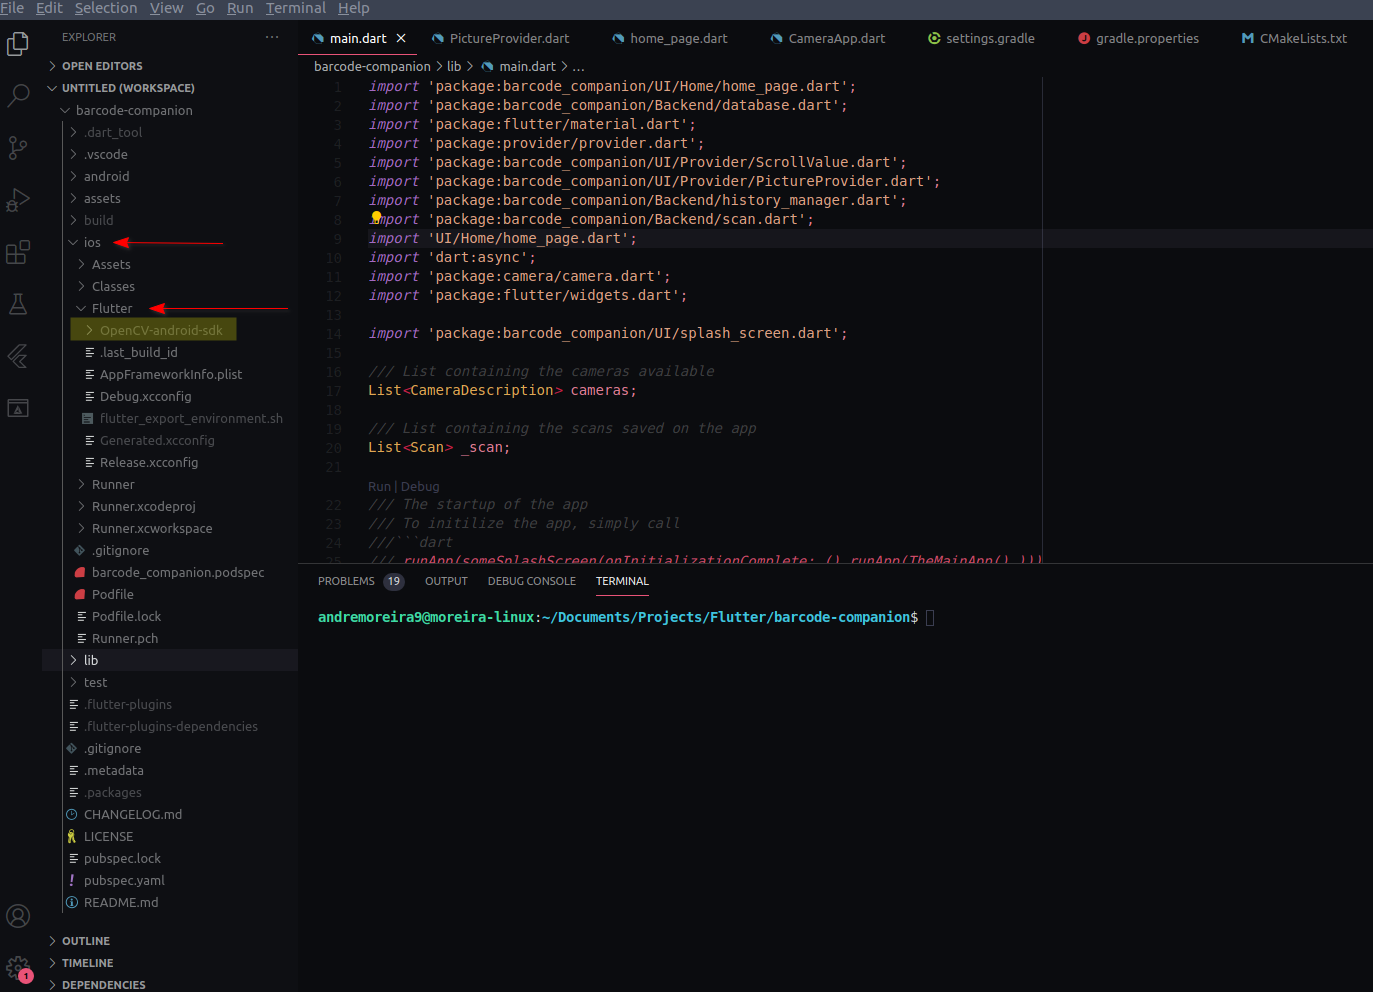Click the Accounts icon
This screenshot has height=992, width=1373.
18,916
